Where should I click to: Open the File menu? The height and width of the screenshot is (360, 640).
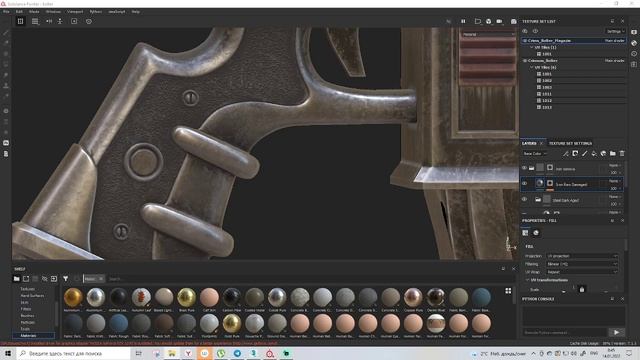click(6, 12)
